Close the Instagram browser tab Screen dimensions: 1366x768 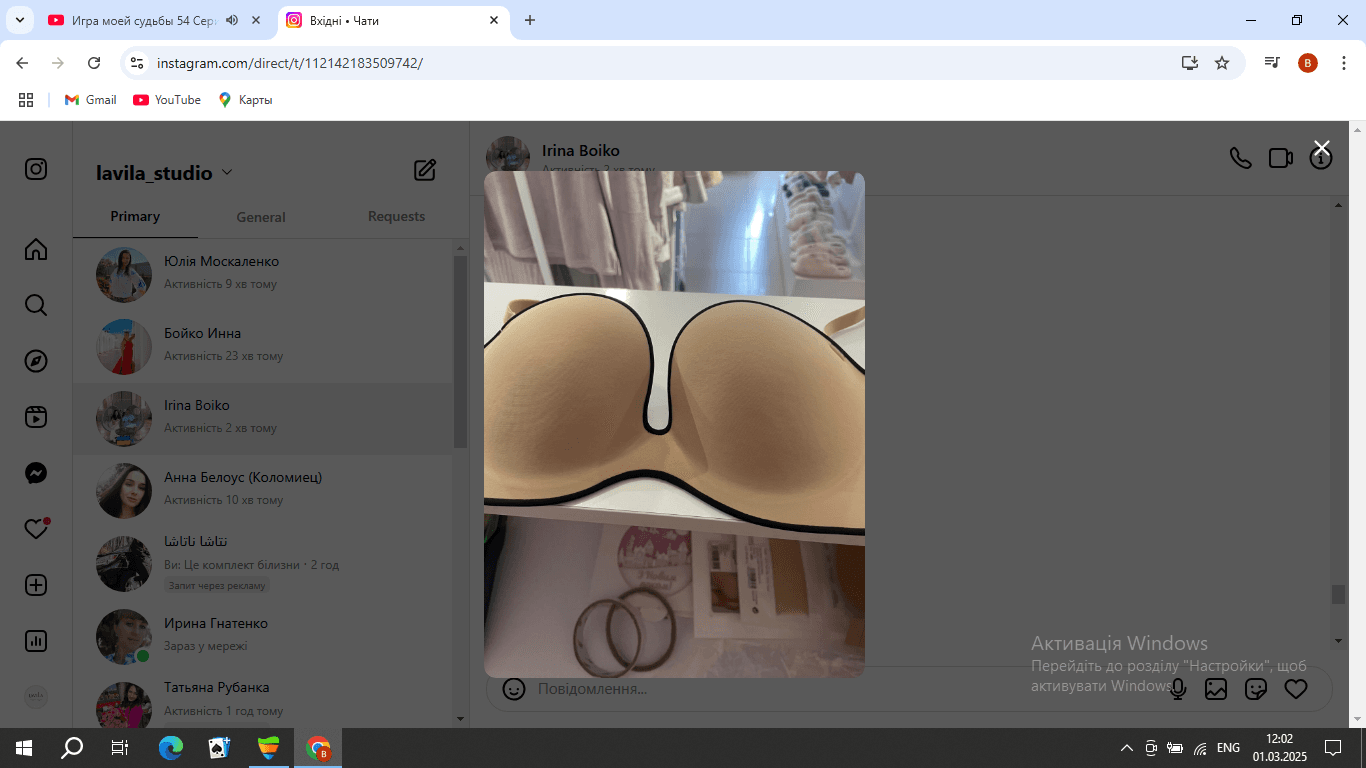pos(494,20)
